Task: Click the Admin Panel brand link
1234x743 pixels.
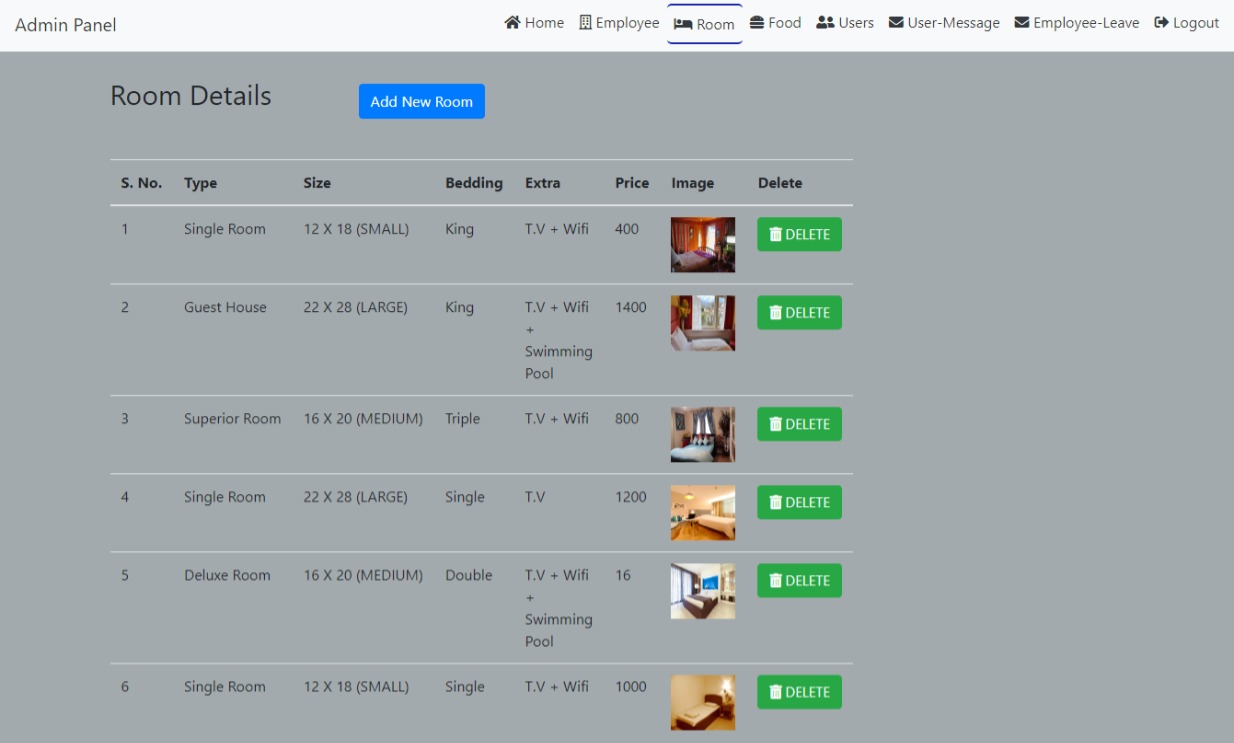Action: point(66,25)
